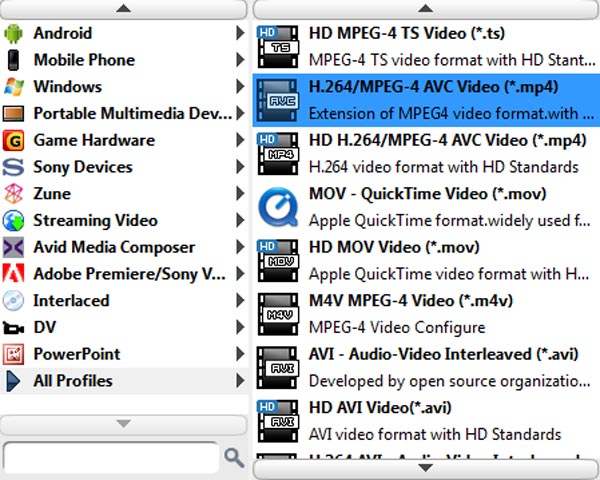
Task: Click 'MPEG-4 Video Configure' description
Action: (397, 328)
